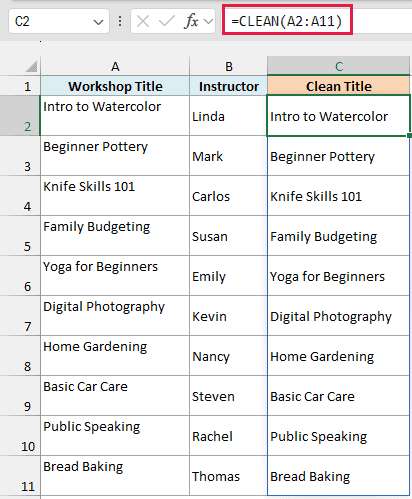Viewport: 412px width, 499px height.
Task: Select the row 5 header
Action: [20, 236]
